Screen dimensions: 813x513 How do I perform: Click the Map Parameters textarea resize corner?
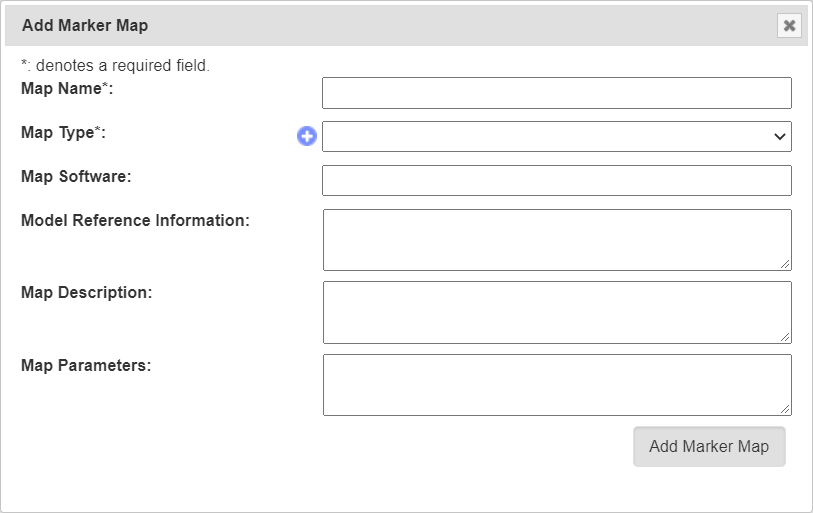click(x=785, y=409)
